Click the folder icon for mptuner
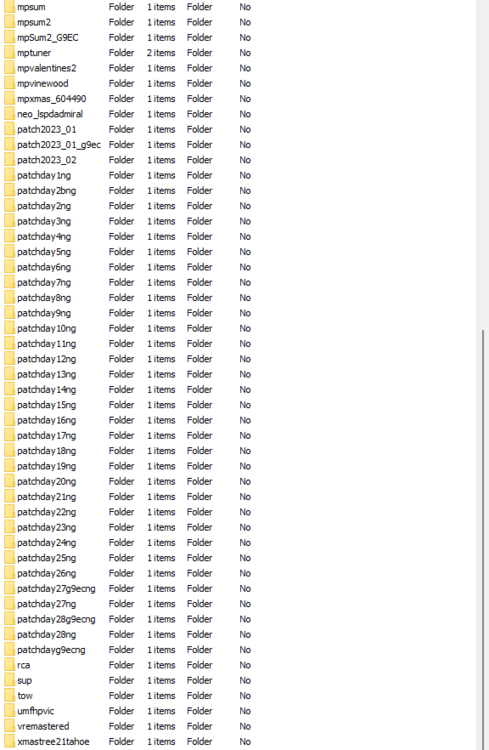Screen dimensions: 489x750 [9, 53]
